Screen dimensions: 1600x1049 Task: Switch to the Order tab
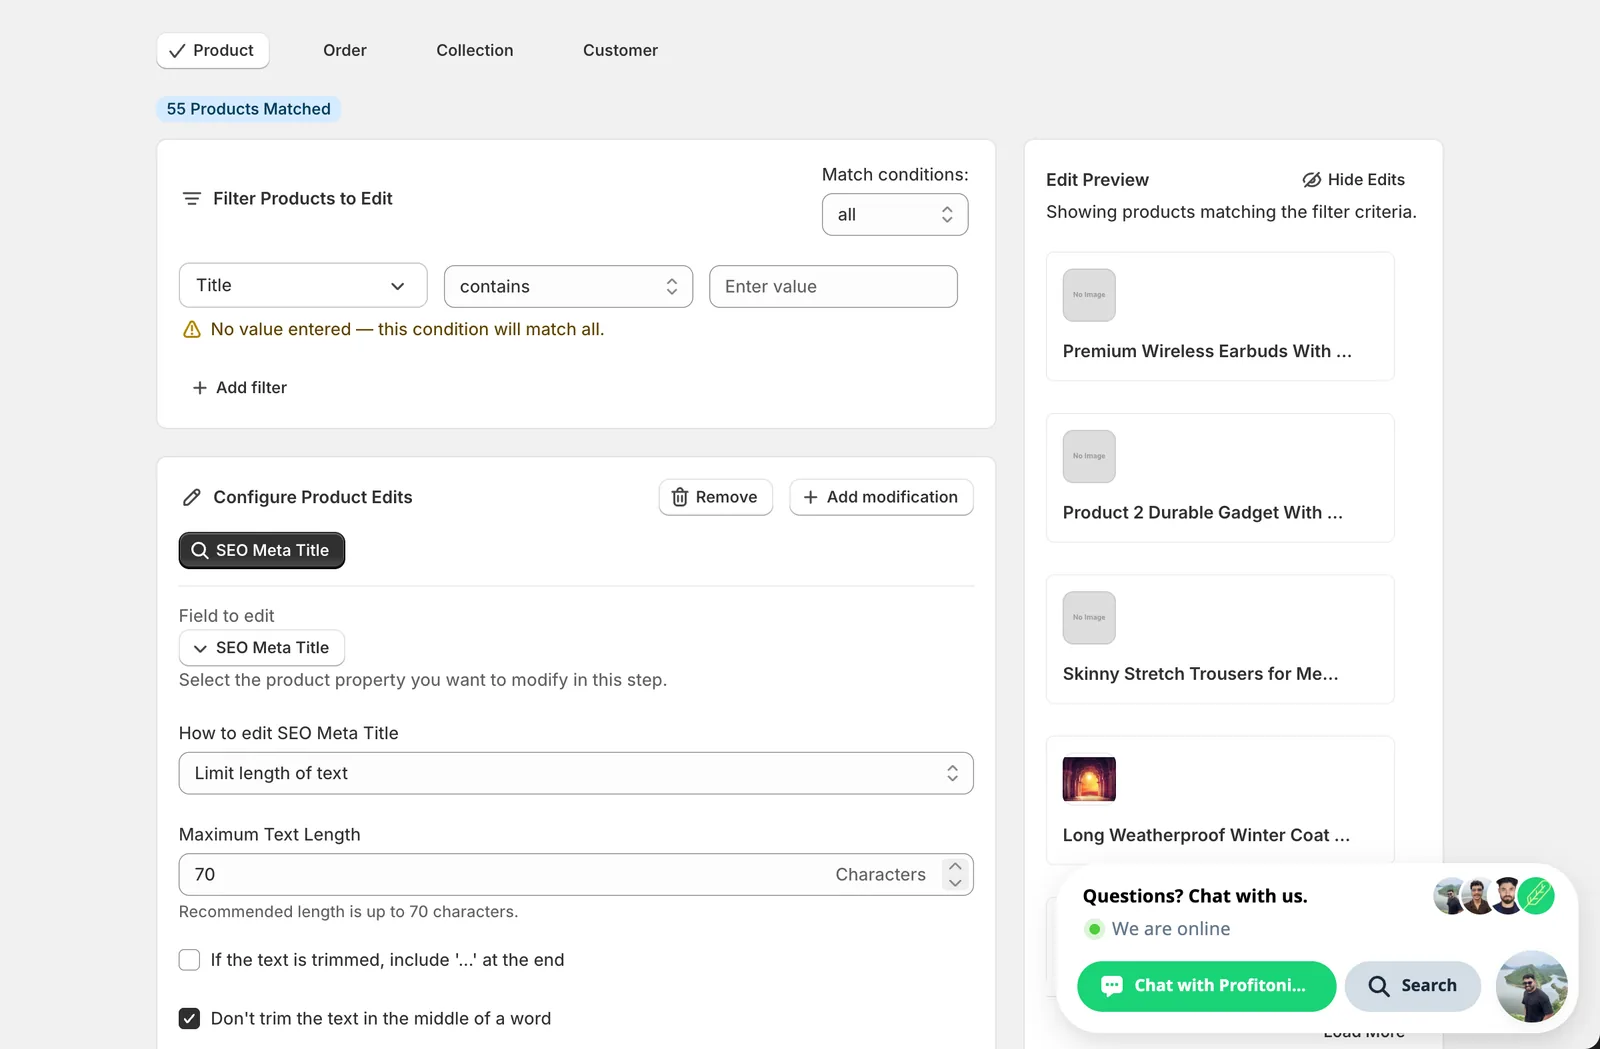pyautogui.click(x=345, y=51)
